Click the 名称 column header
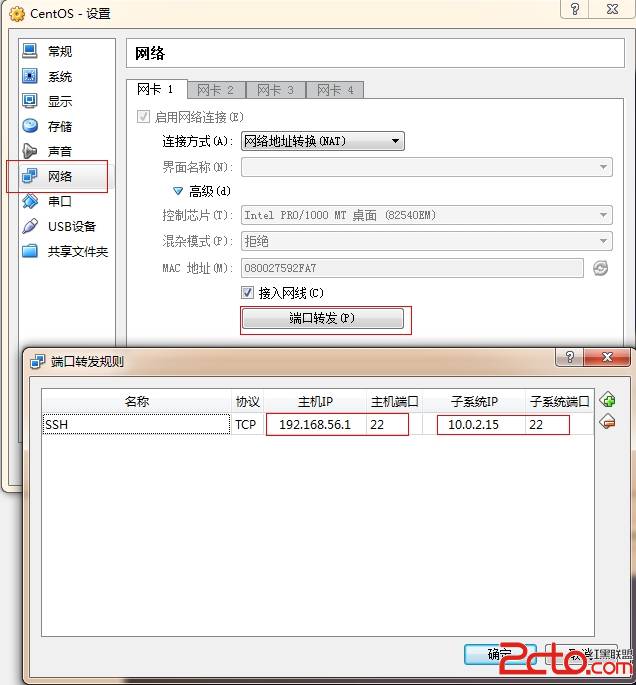The height and width of the screenshot is (685, 636). [x=136, y=401]
